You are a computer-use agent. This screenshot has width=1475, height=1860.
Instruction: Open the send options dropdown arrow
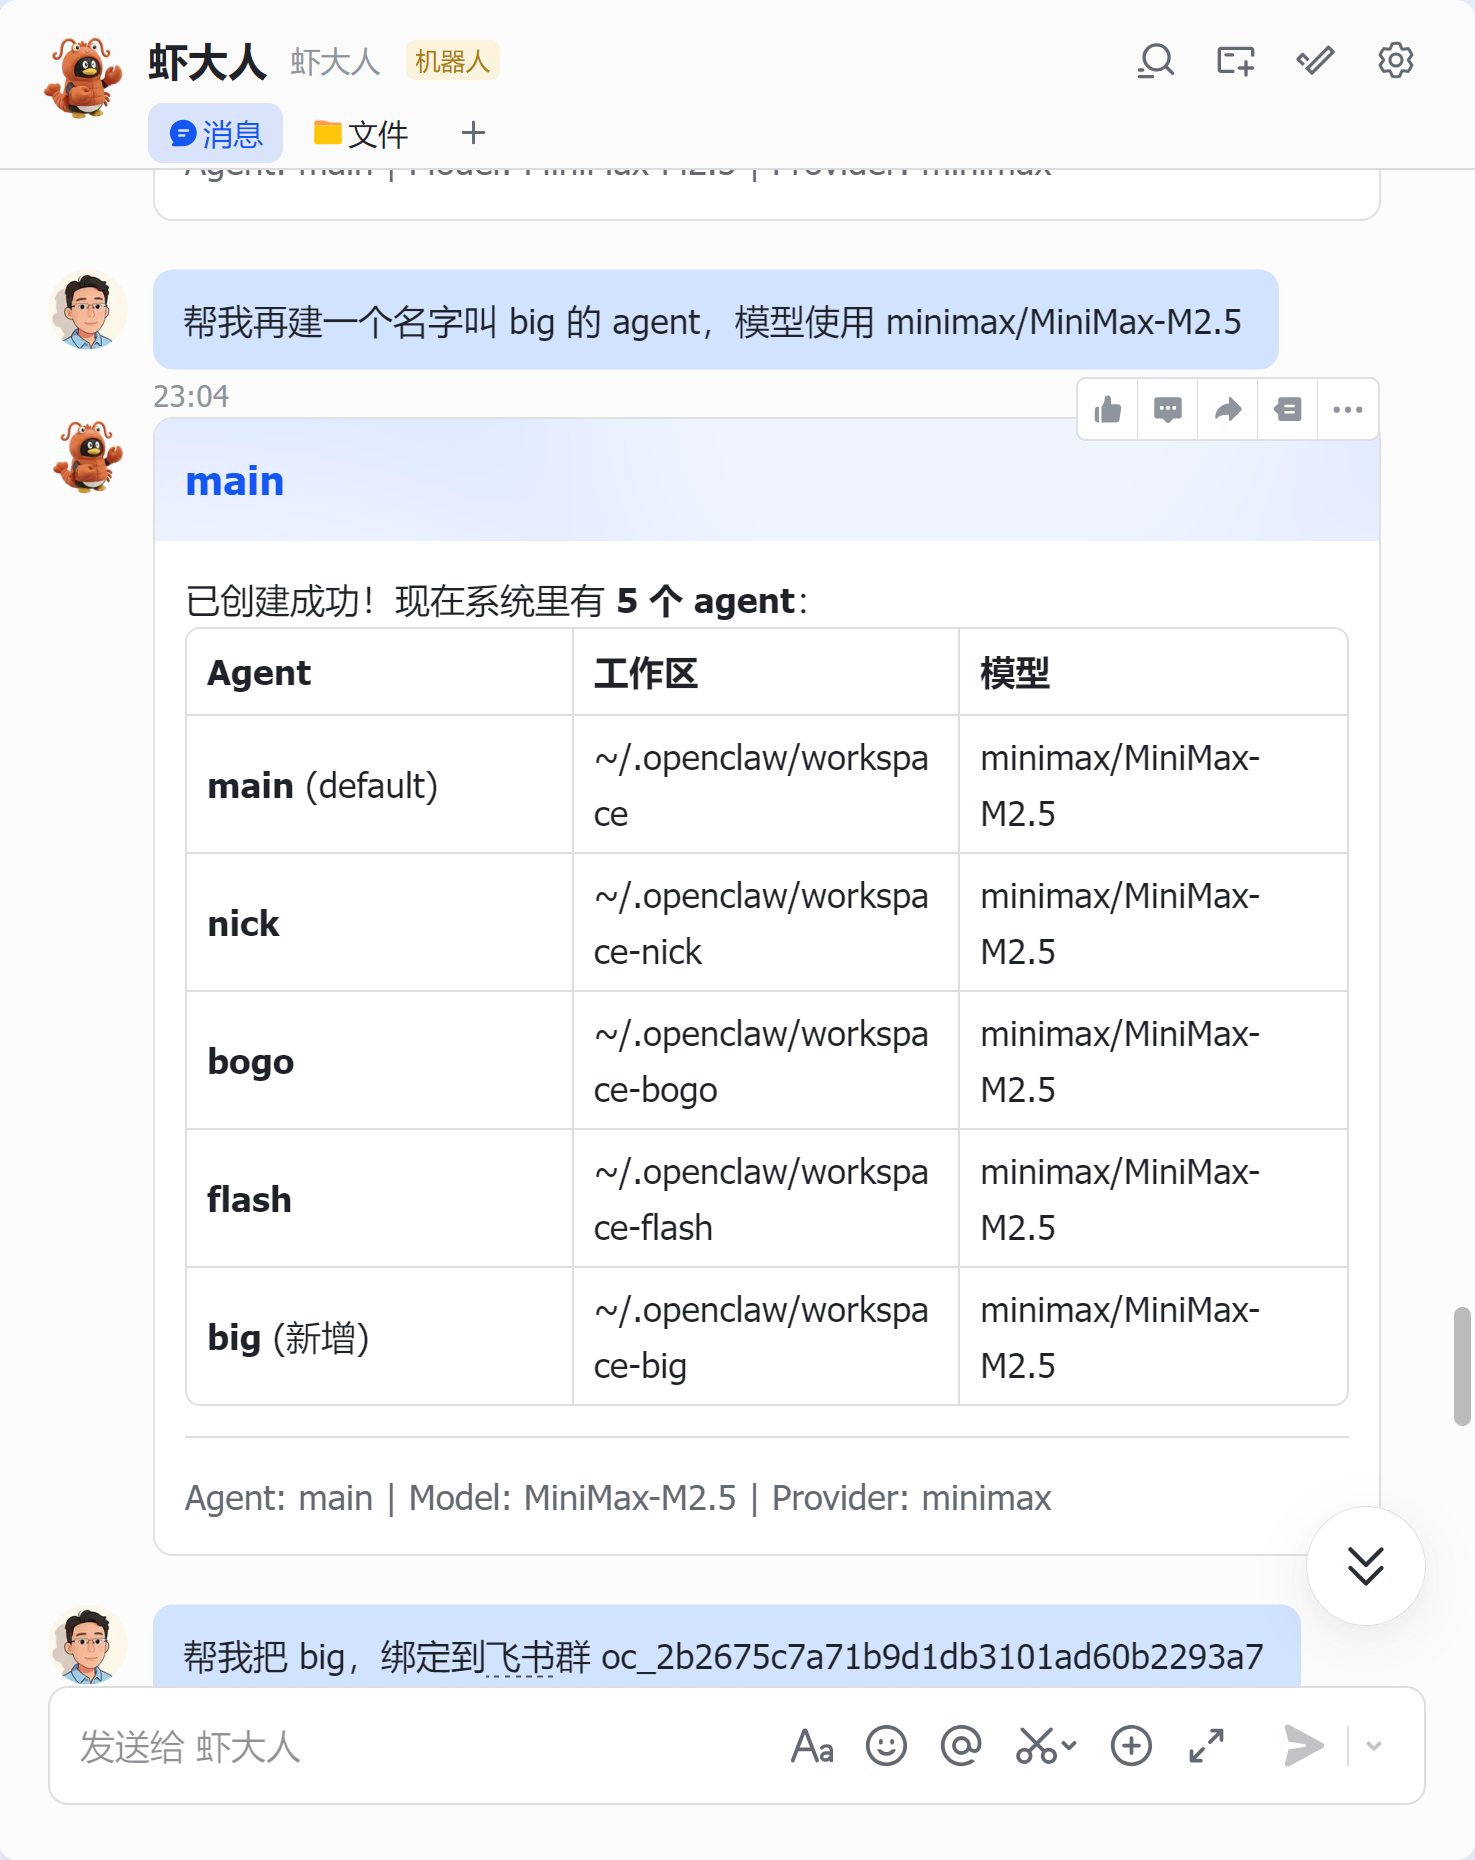(1374, 1746)
